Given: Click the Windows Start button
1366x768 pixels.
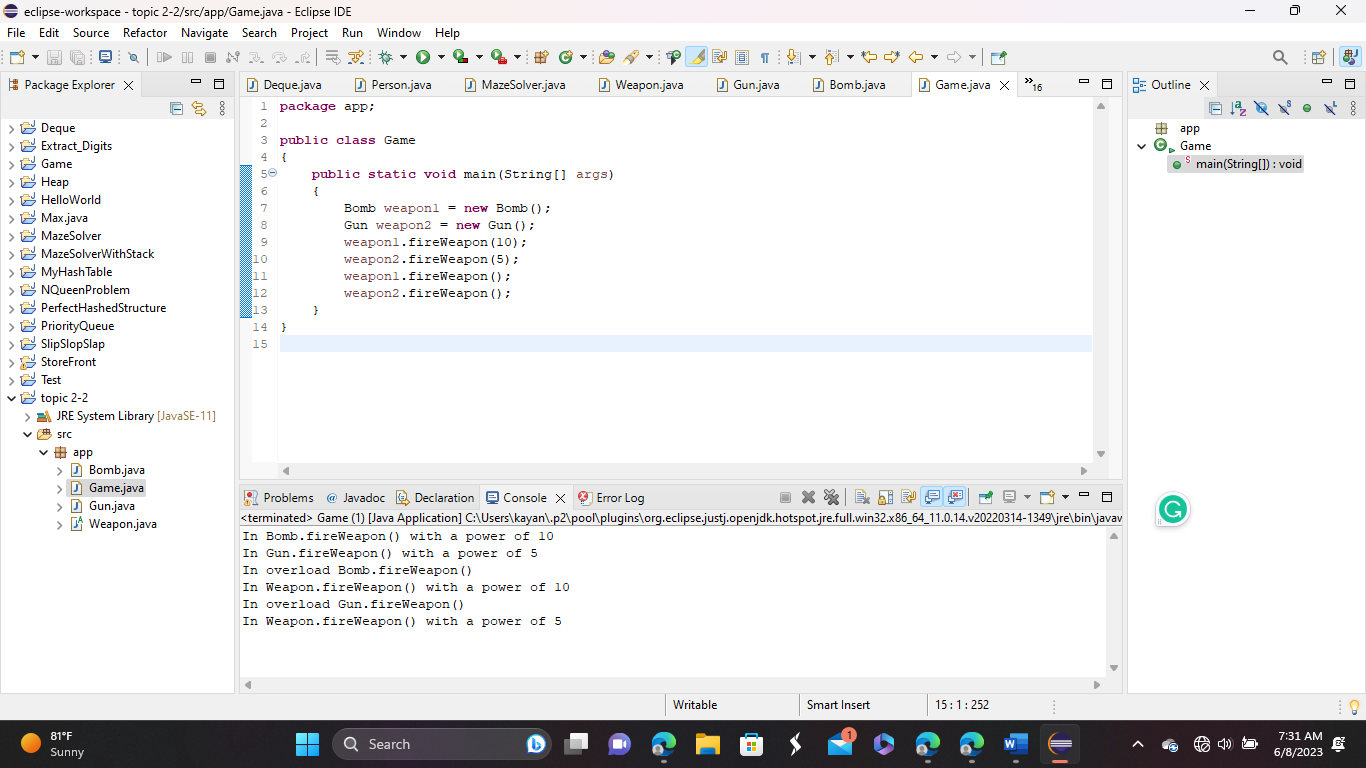Looking at the screenshot, I should point(307,744).
